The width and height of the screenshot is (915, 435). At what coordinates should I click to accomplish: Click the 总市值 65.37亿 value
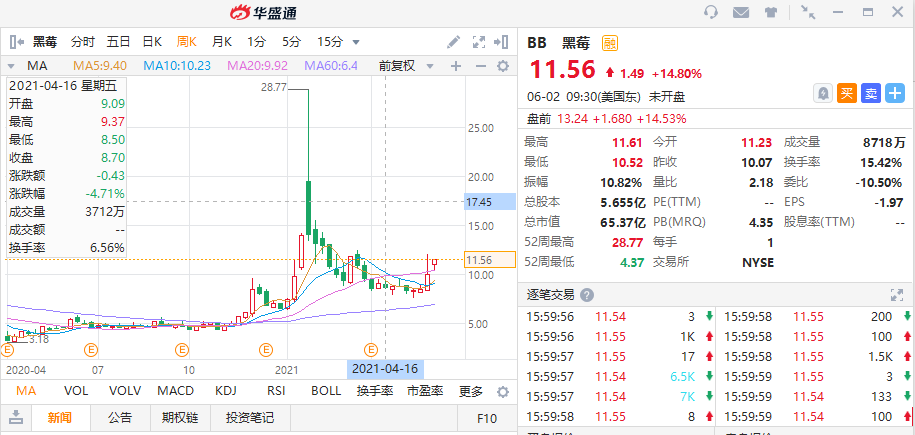click(622, 222)
